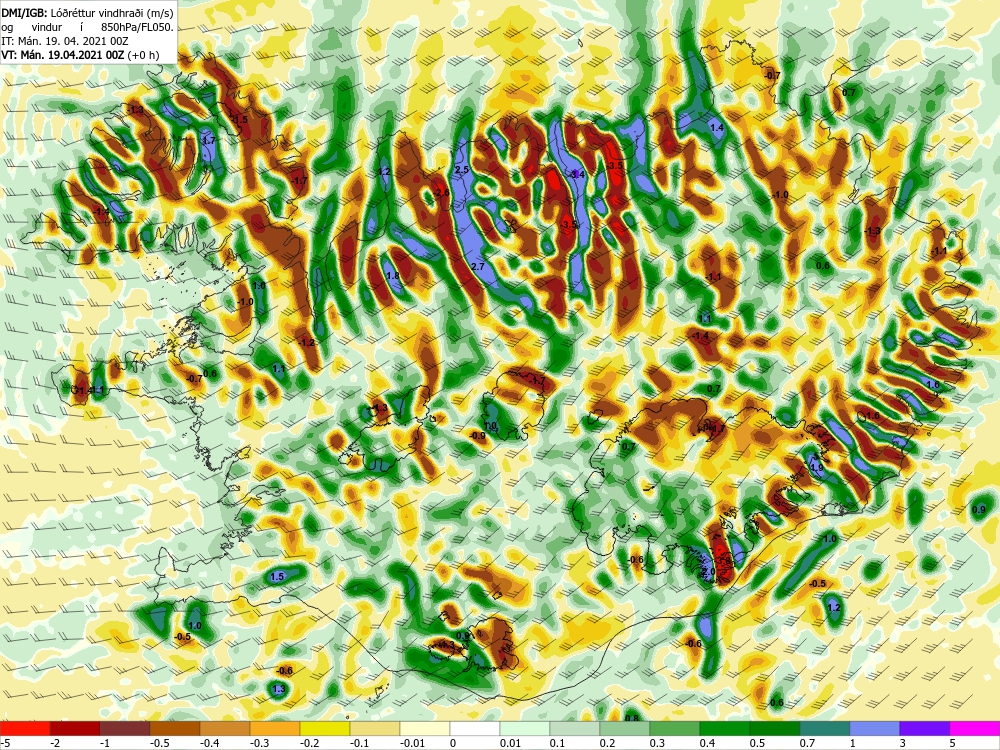
Task: Click the 0.2 legend label
Action: 607,743
